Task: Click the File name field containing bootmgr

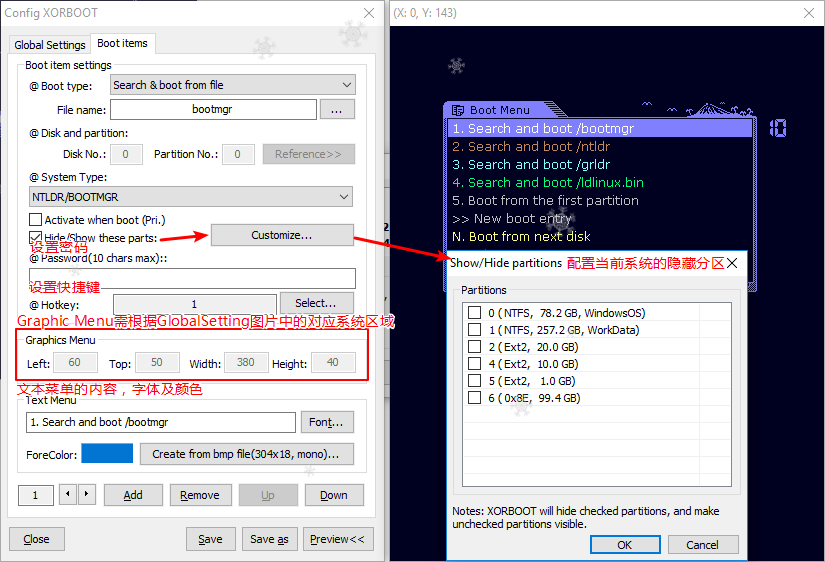Action: (x=213, y=109)
